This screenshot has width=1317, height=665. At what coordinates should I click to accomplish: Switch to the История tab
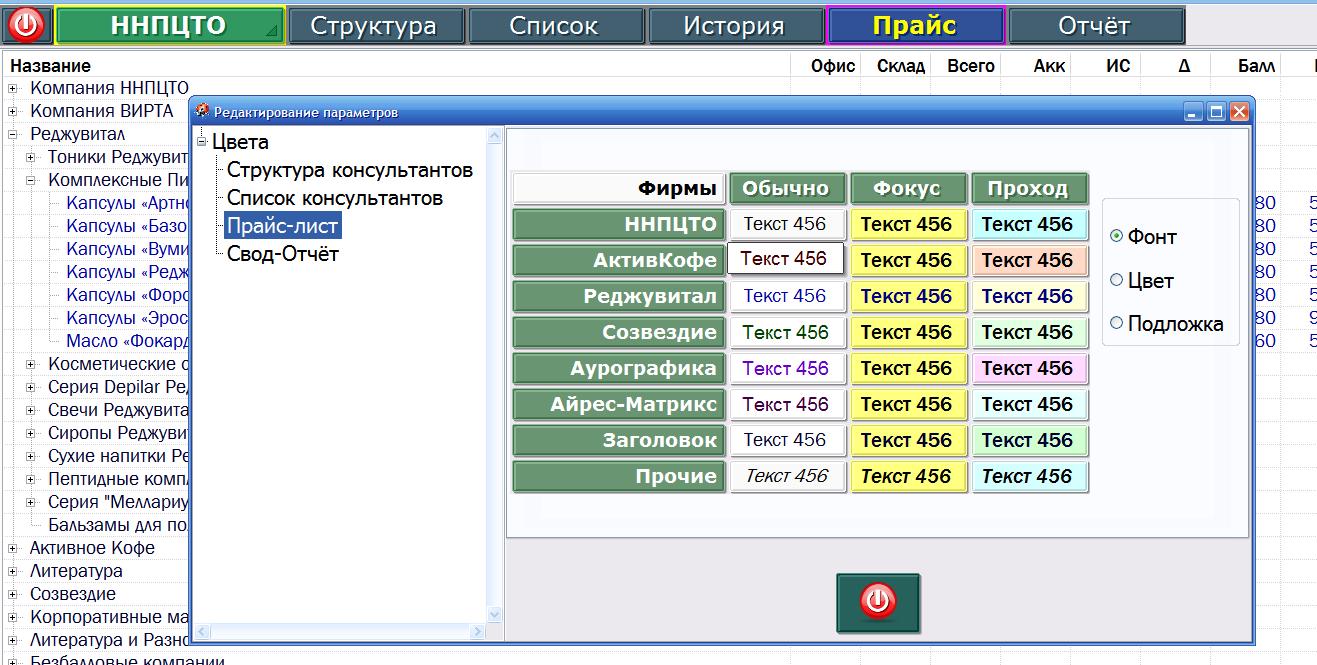734,26
